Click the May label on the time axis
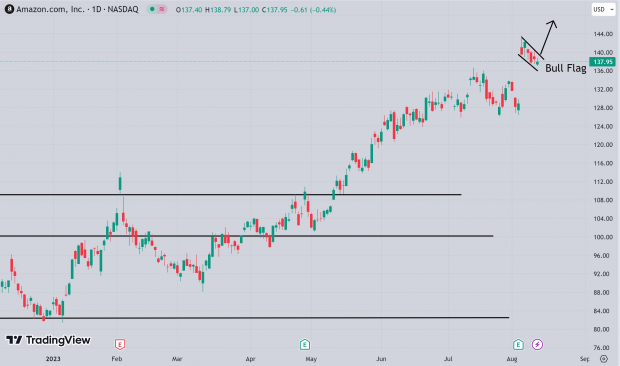620x366 pixels. coord(311,359)
